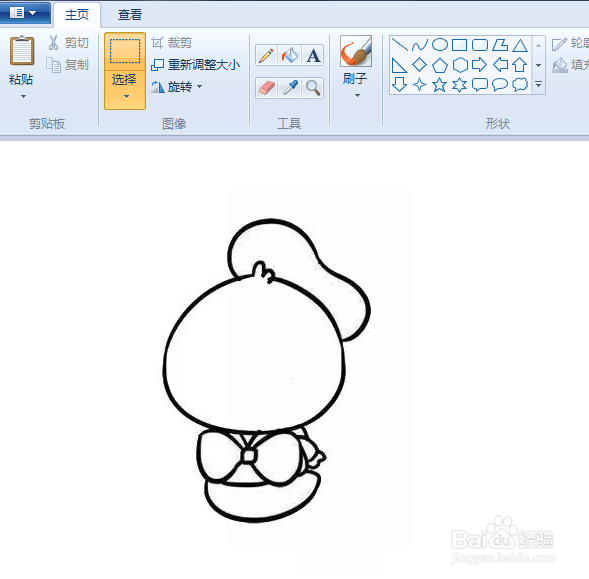Expand the 刷子 brushes dropdown
Screen dimensions: 589x579
[x=357, y=95]
